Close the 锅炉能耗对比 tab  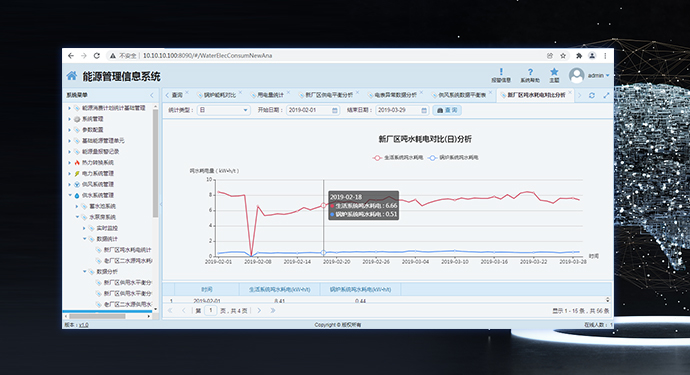coord(240,92)
